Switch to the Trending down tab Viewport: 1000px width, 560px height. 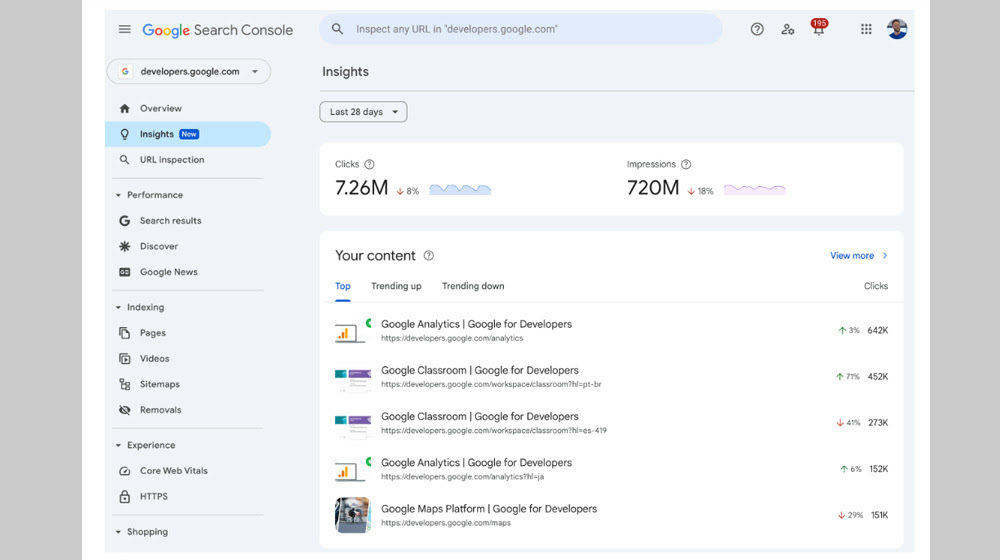(473, 286)
